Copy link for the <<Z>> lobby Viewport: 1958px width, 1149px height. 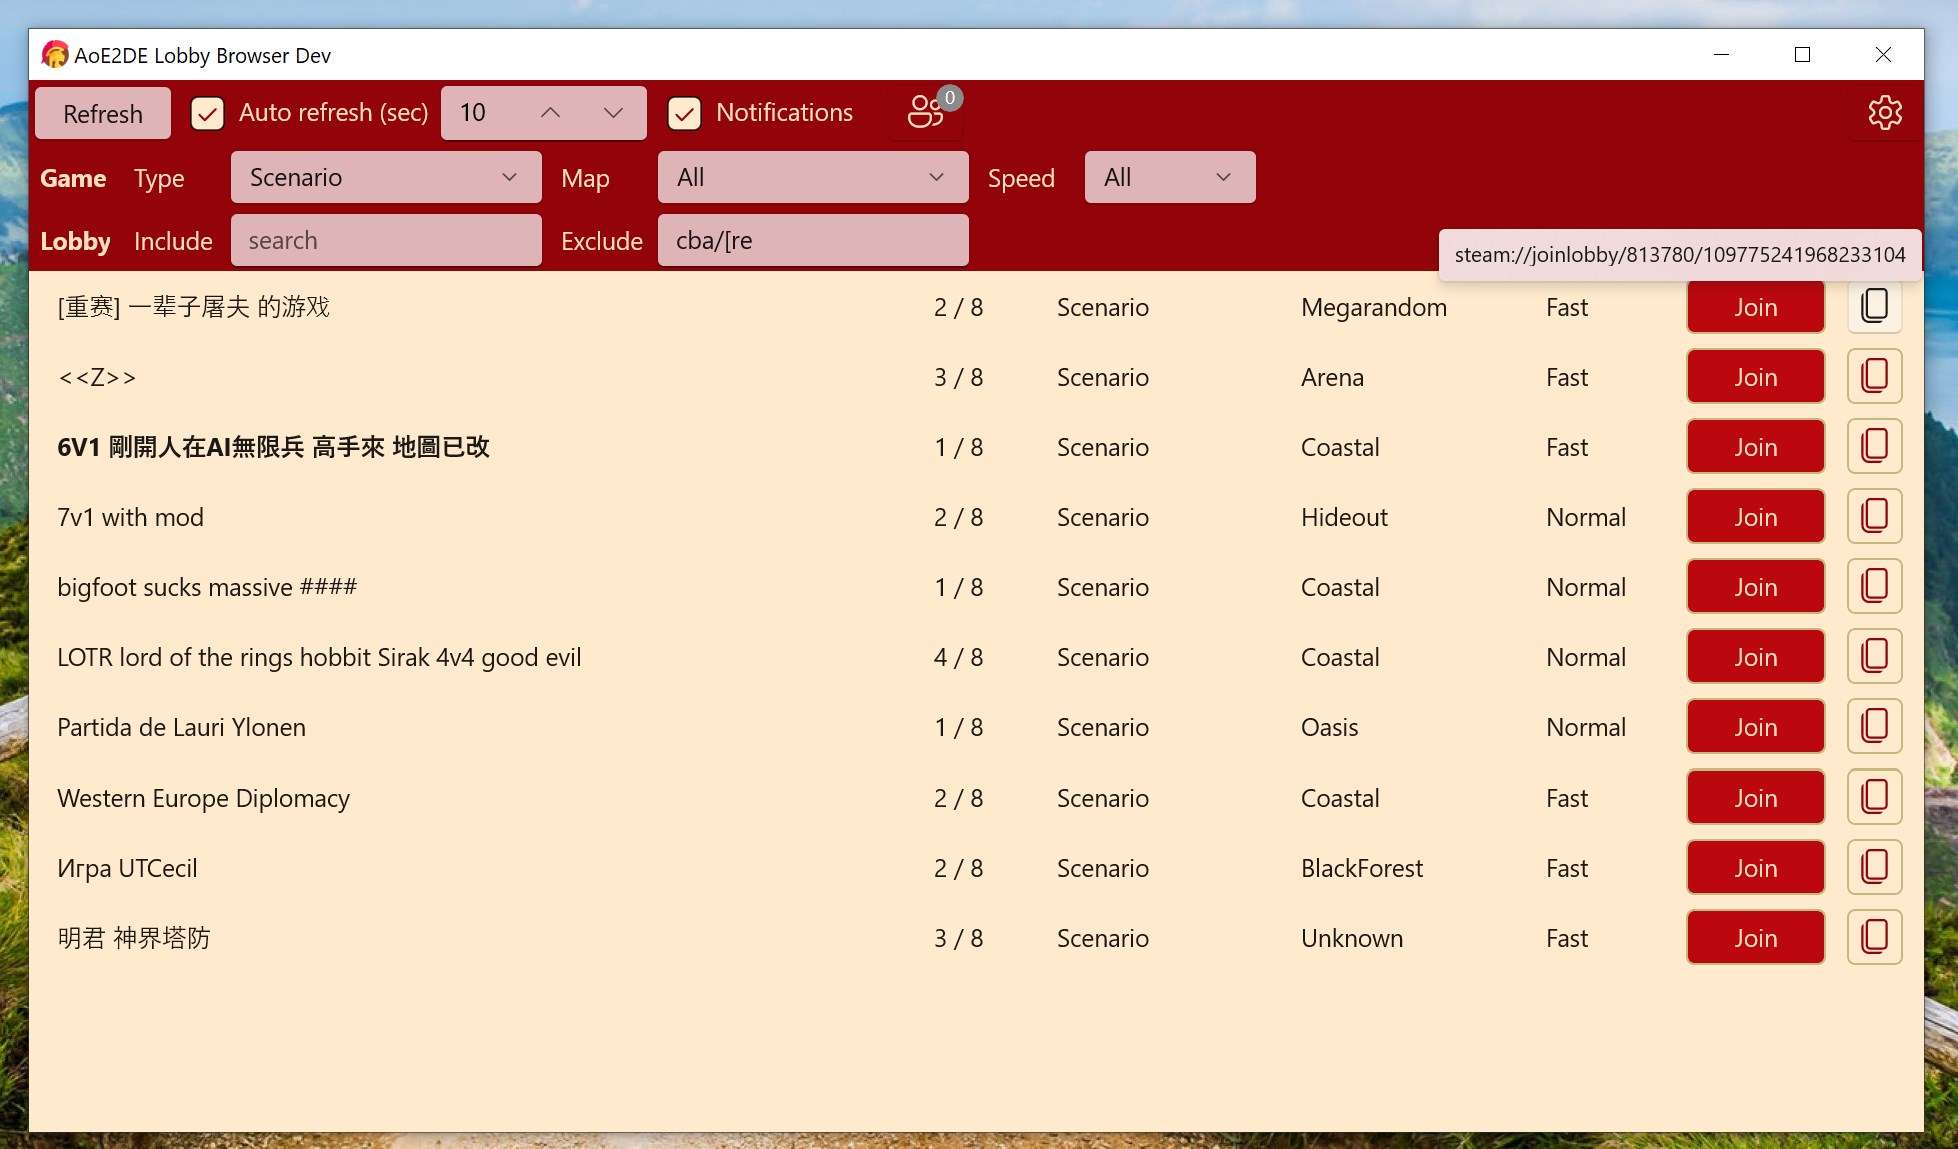[1874, 377]
